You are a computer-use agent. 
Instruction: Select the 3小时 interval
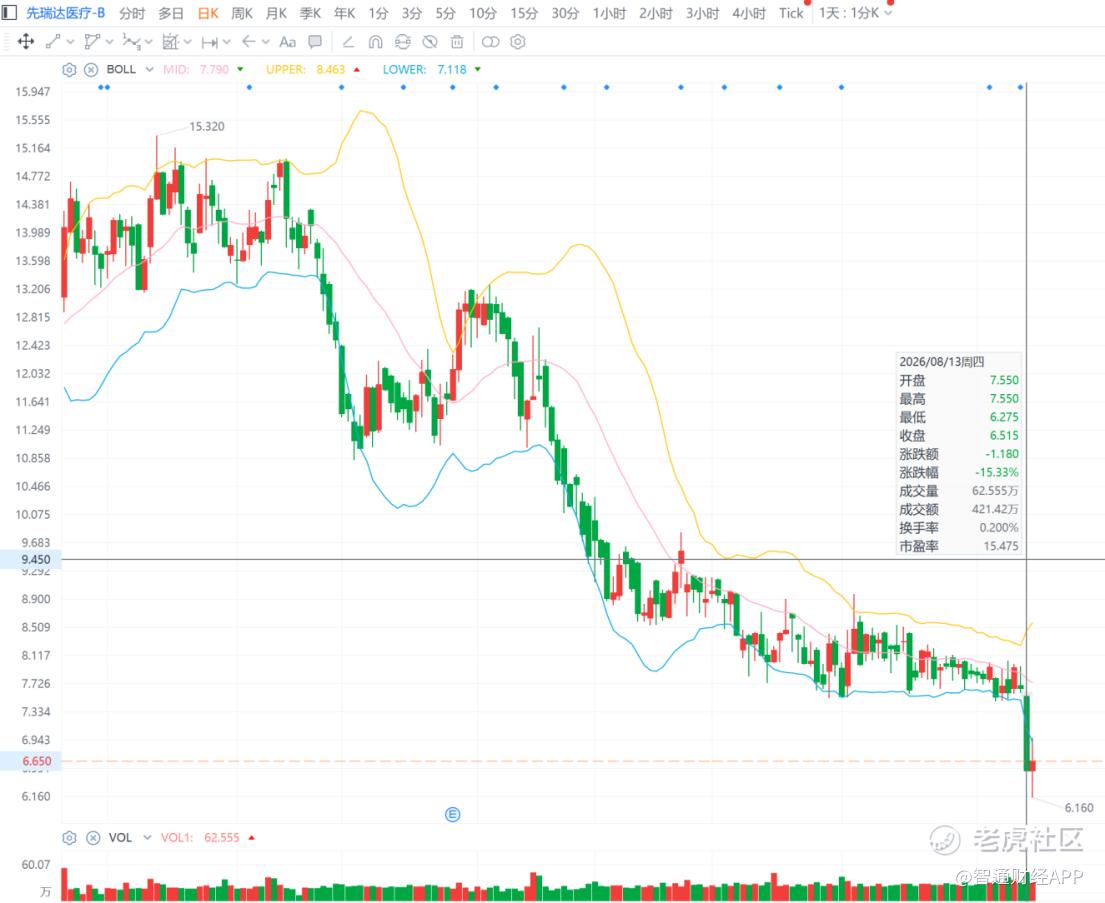(x=702, y=13)
